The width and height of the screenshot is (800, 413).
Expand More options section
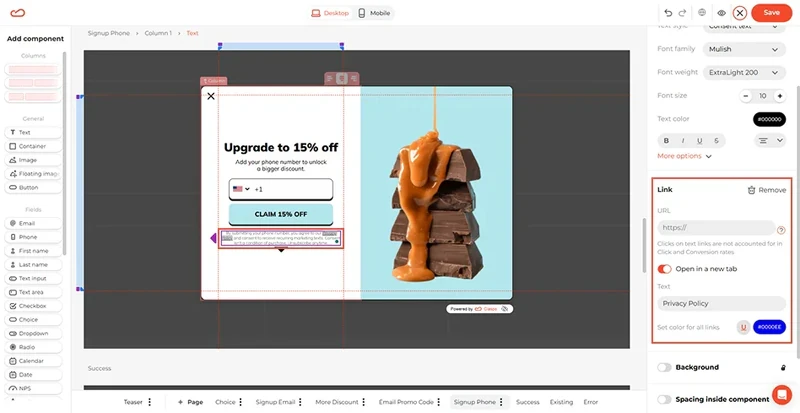tap(684, 156)
